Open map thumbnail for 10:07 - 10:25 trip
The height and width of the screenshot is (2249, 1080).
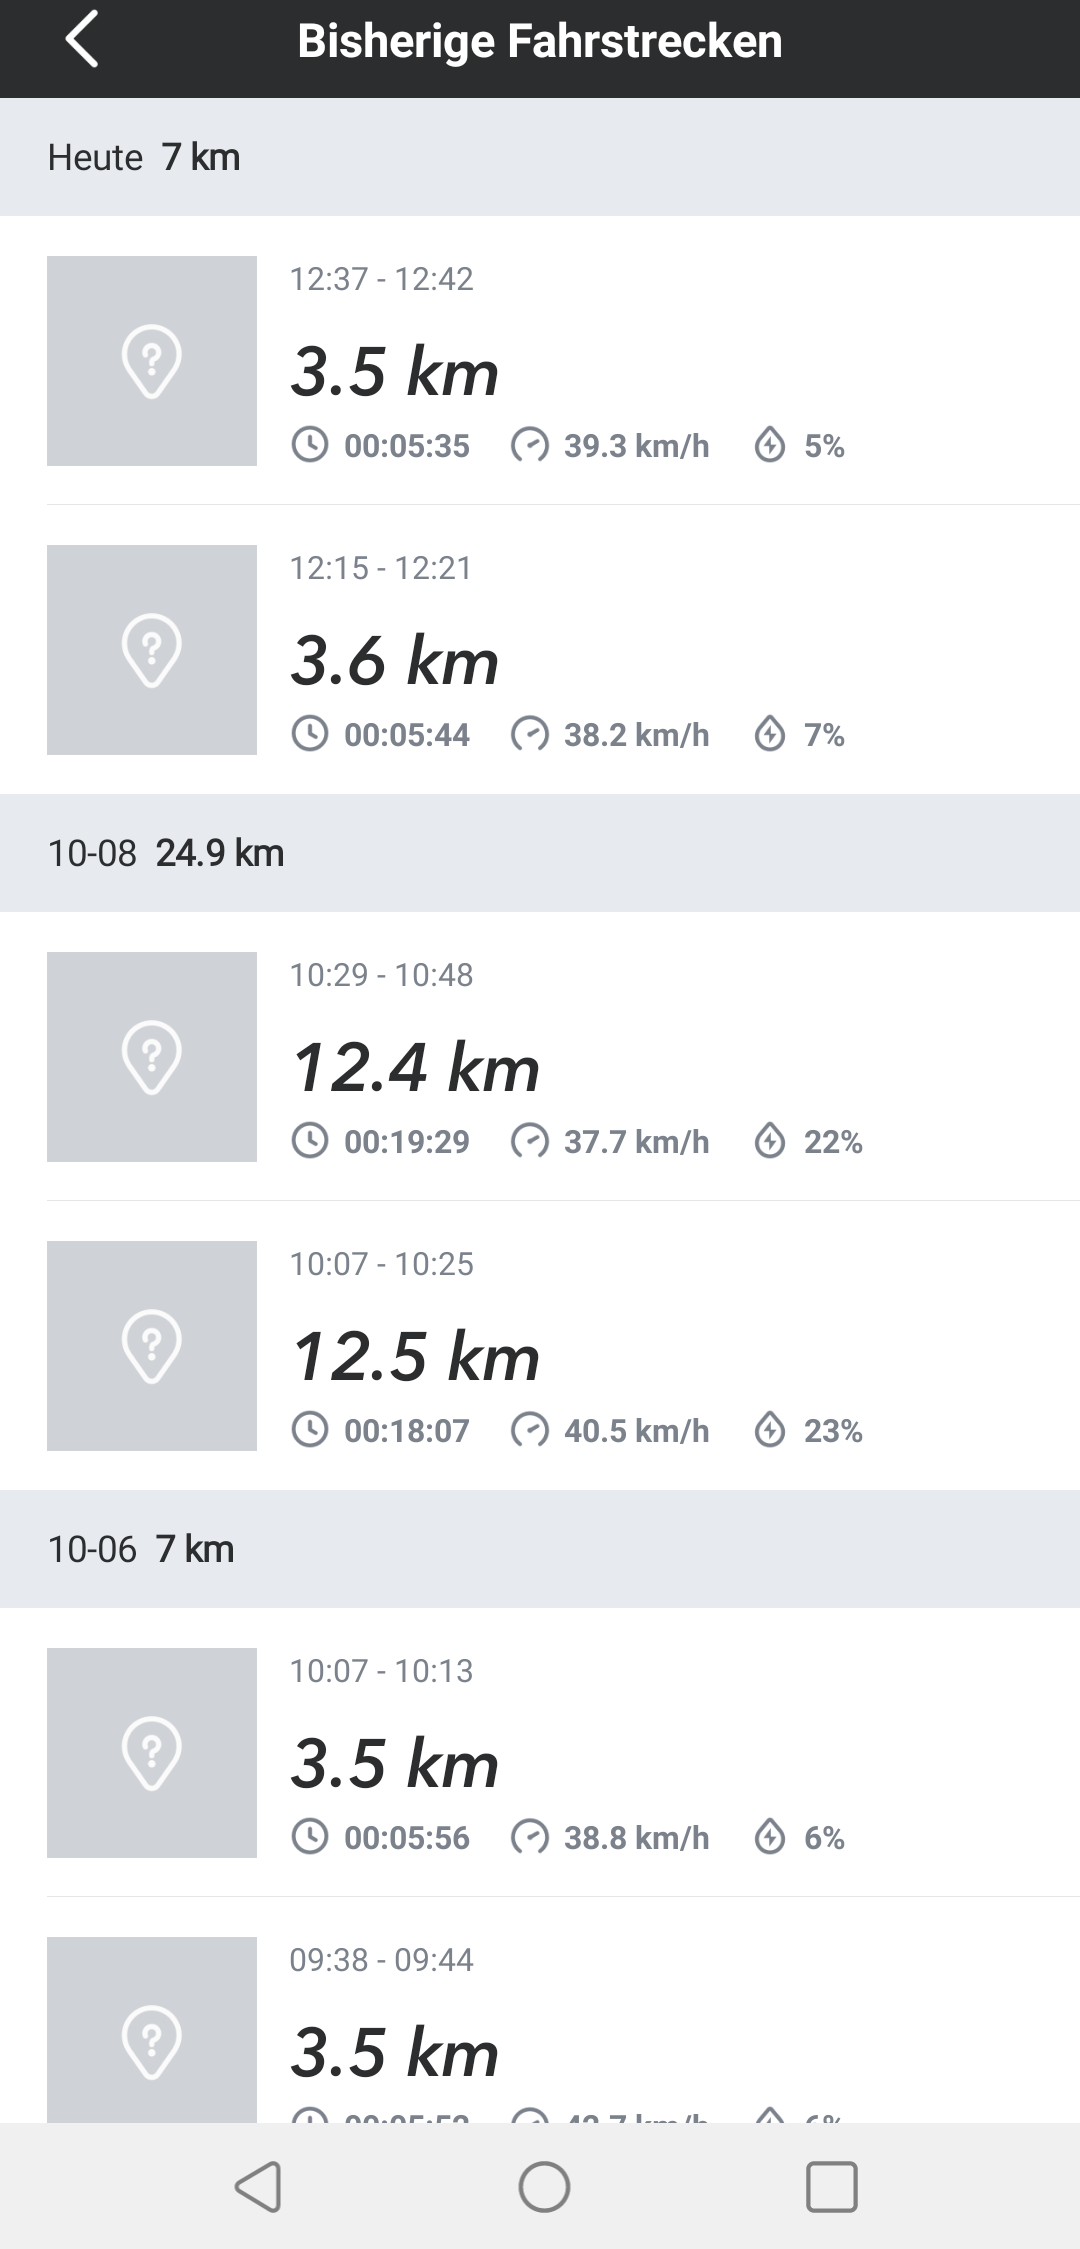coord(152,1346)
